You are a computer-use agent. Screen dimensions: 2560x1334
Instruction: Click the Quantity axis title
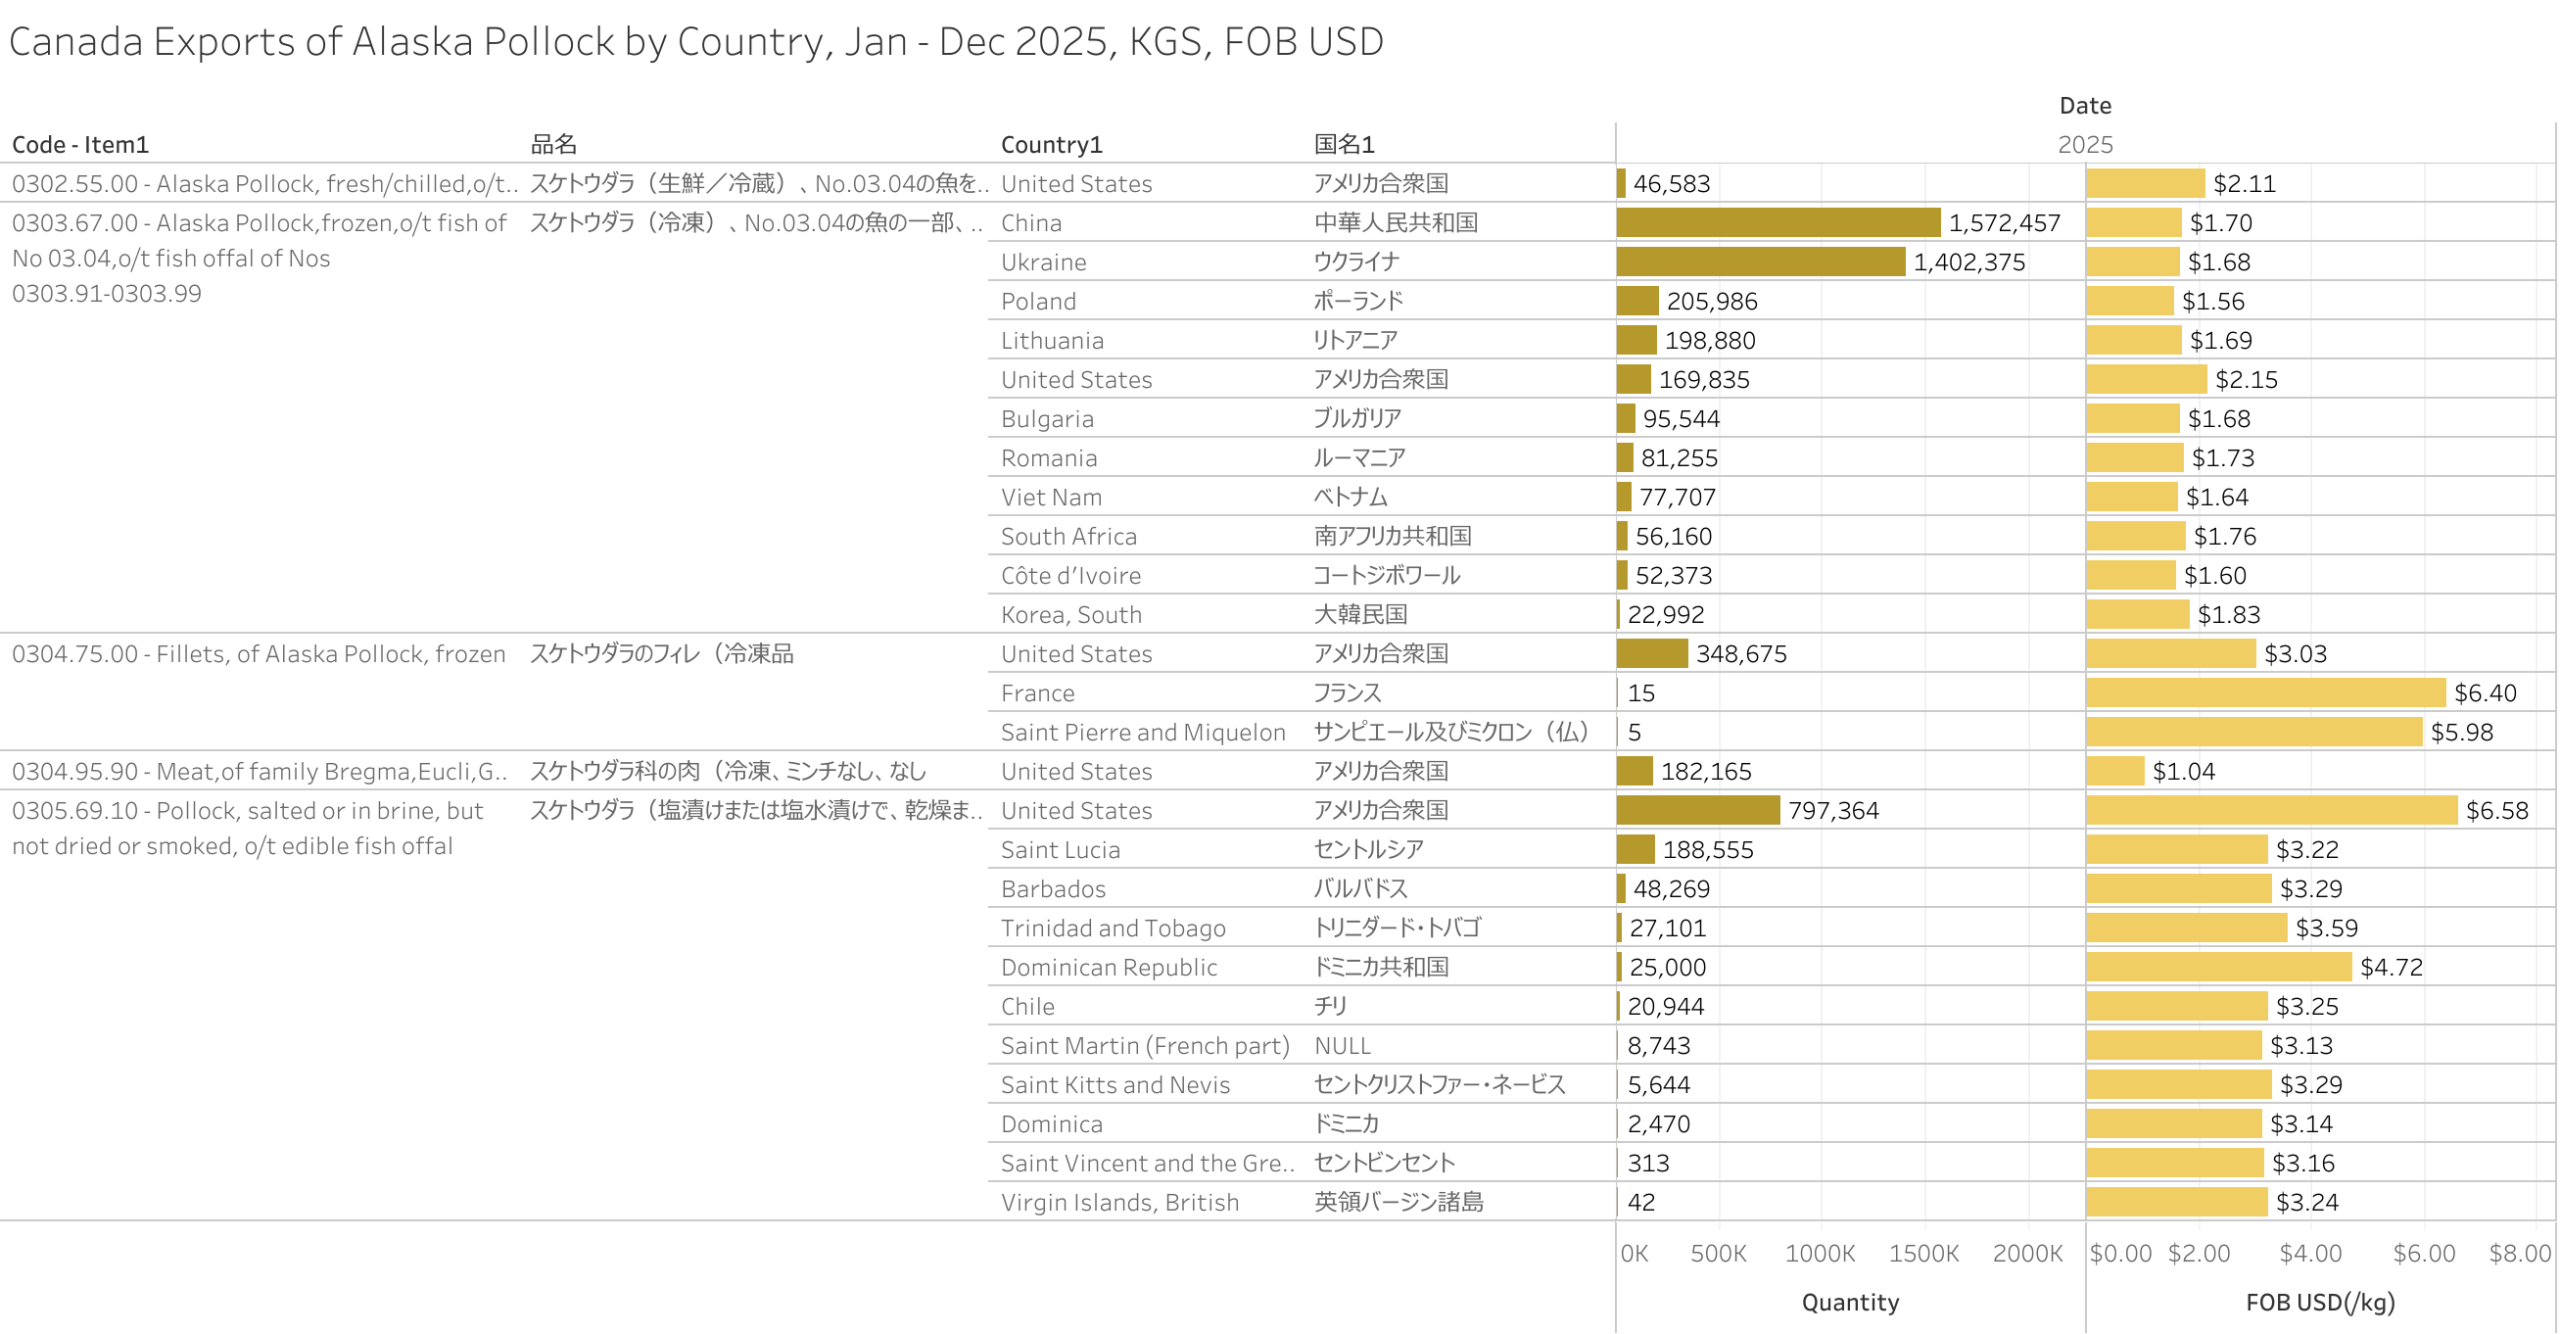point(1849,1301)
